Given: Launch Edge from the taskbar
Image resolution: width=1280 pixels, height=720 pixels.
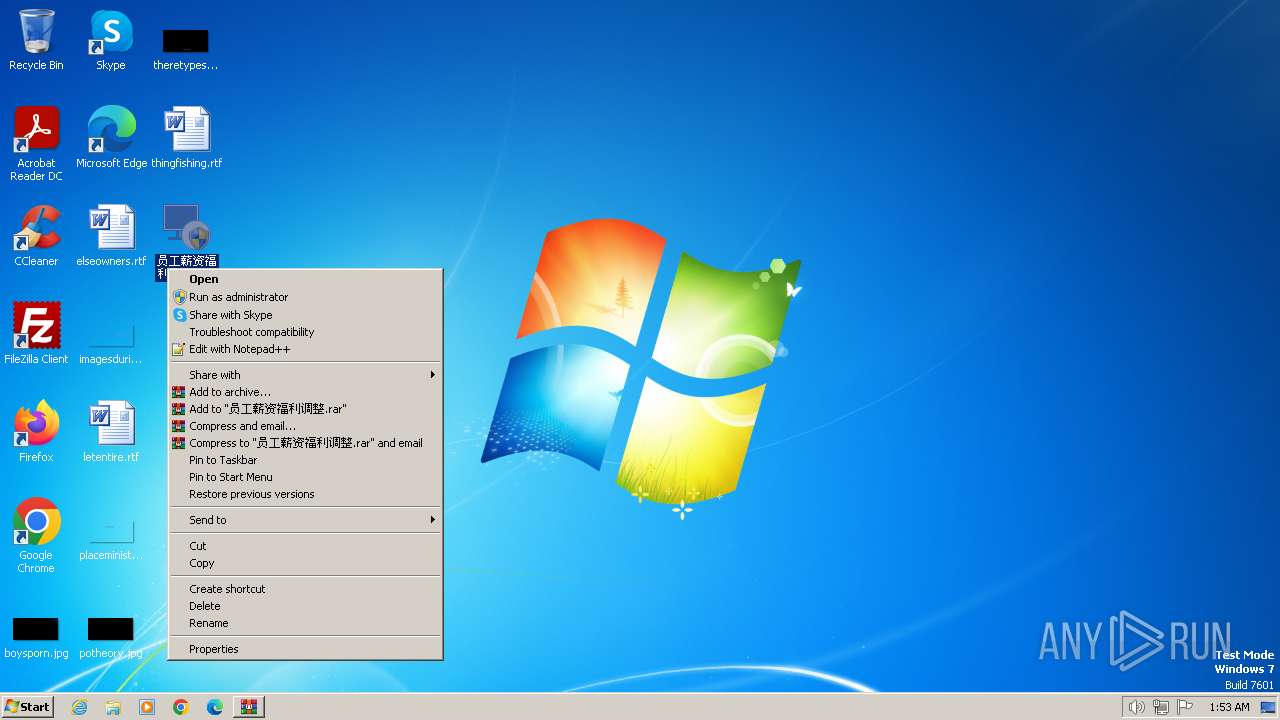Looking at the screenshot, I should 215,707.
